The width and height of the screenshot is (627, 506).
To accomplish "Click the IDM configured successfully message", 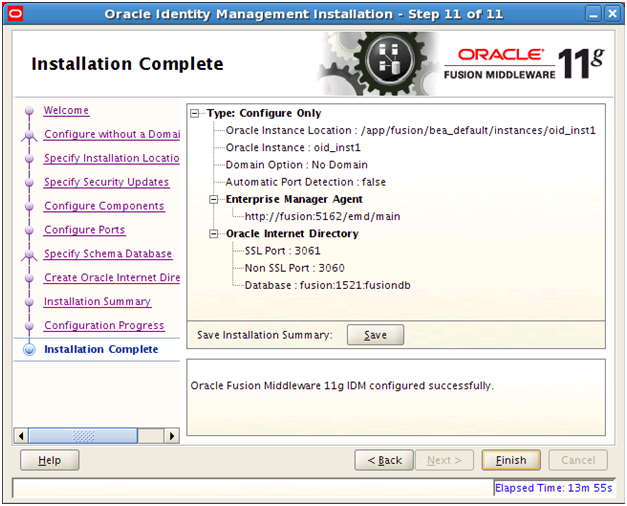I will pos(342,386).
